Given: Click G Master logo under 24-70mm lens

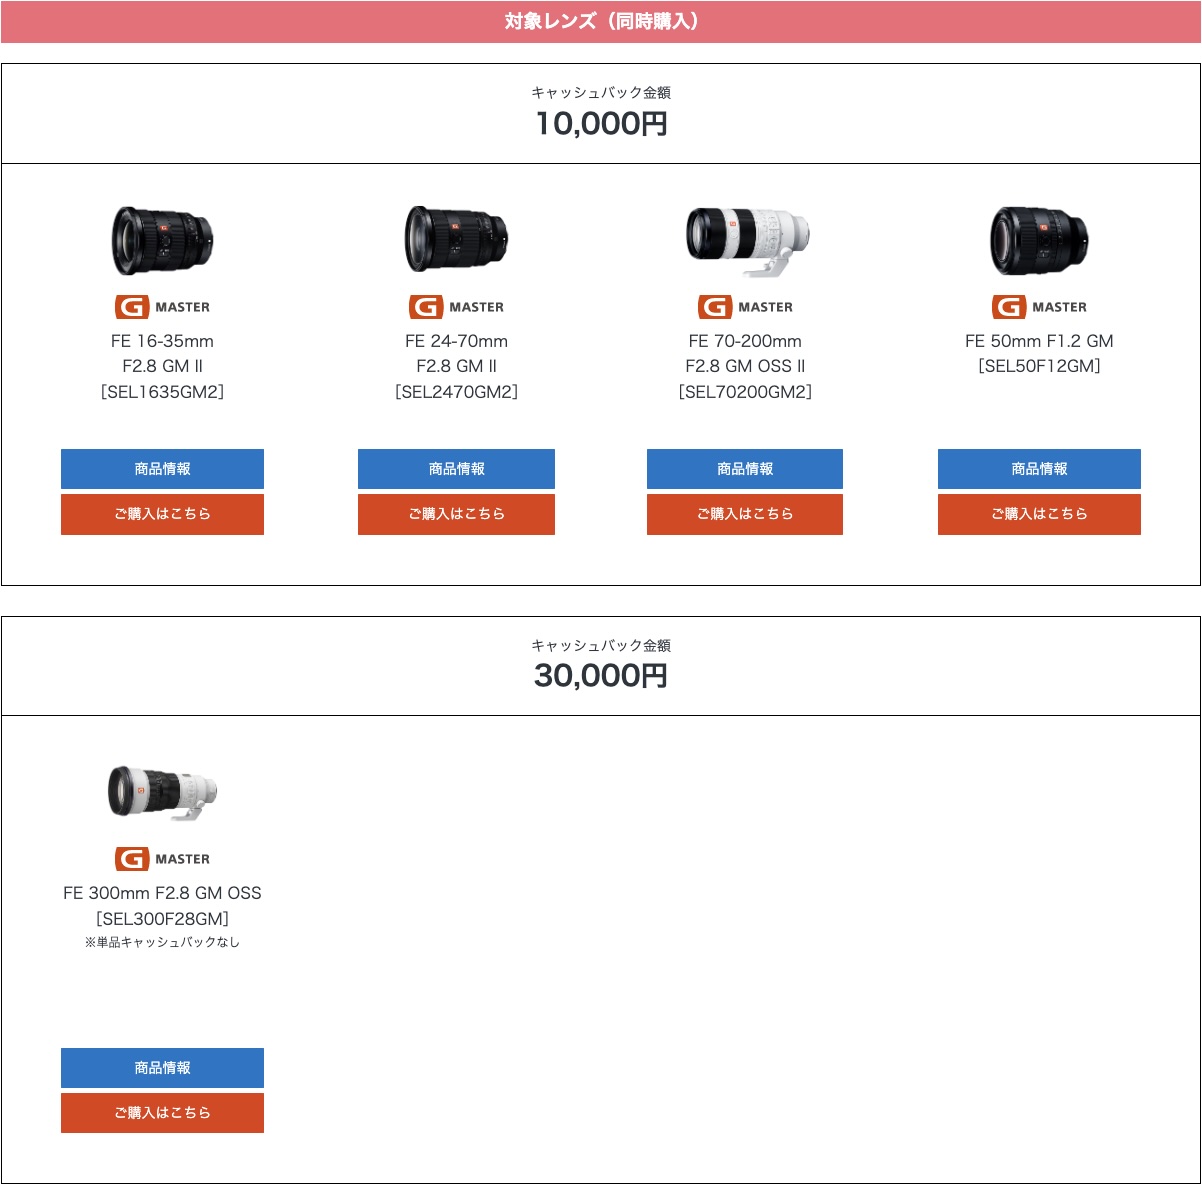Looking at the screenshot, I should coord(456,307).
